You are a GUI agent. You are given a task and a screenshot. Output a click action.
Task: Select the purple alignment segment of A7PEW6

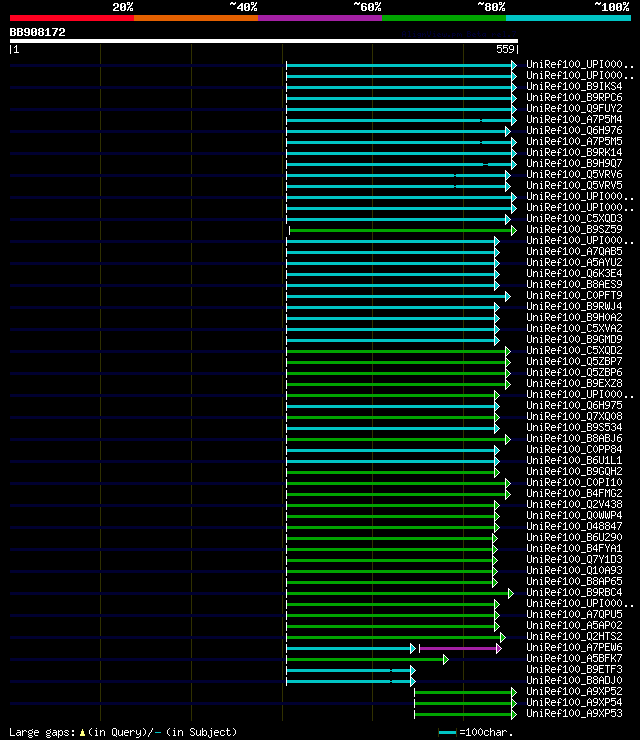pyautogui.click(x=458, y=648)
